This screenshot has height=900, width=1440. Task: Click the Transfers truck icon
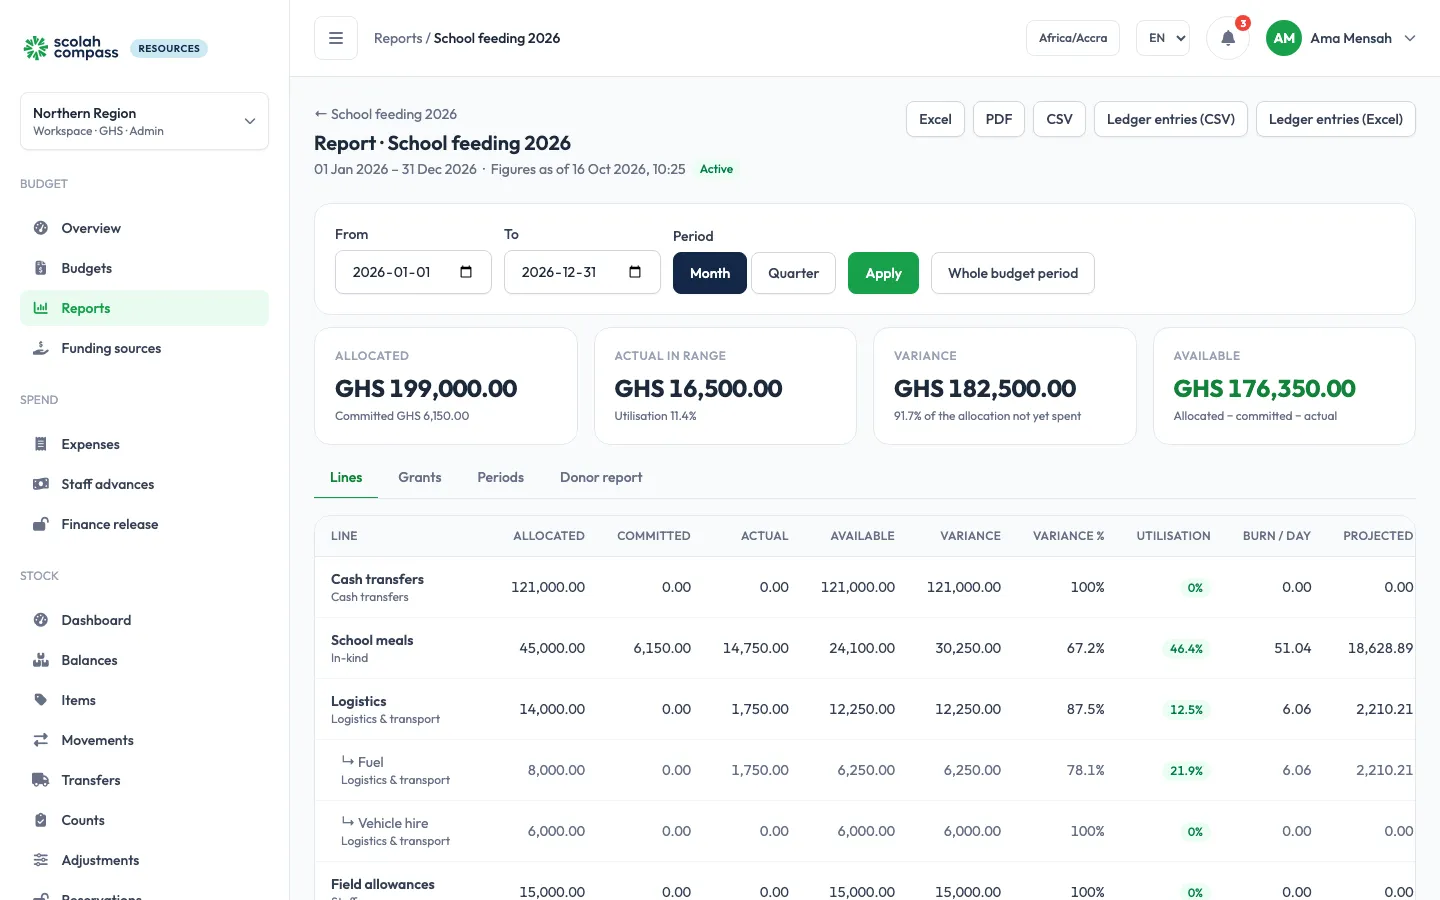click(41, 780)
